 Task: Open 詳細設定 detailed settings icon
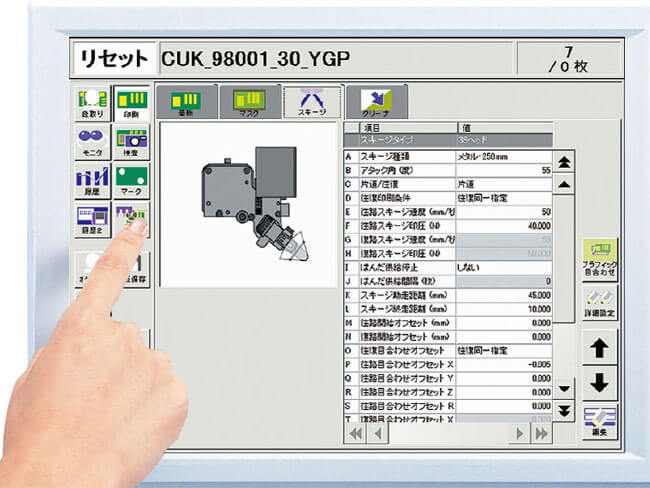[601, 304]
